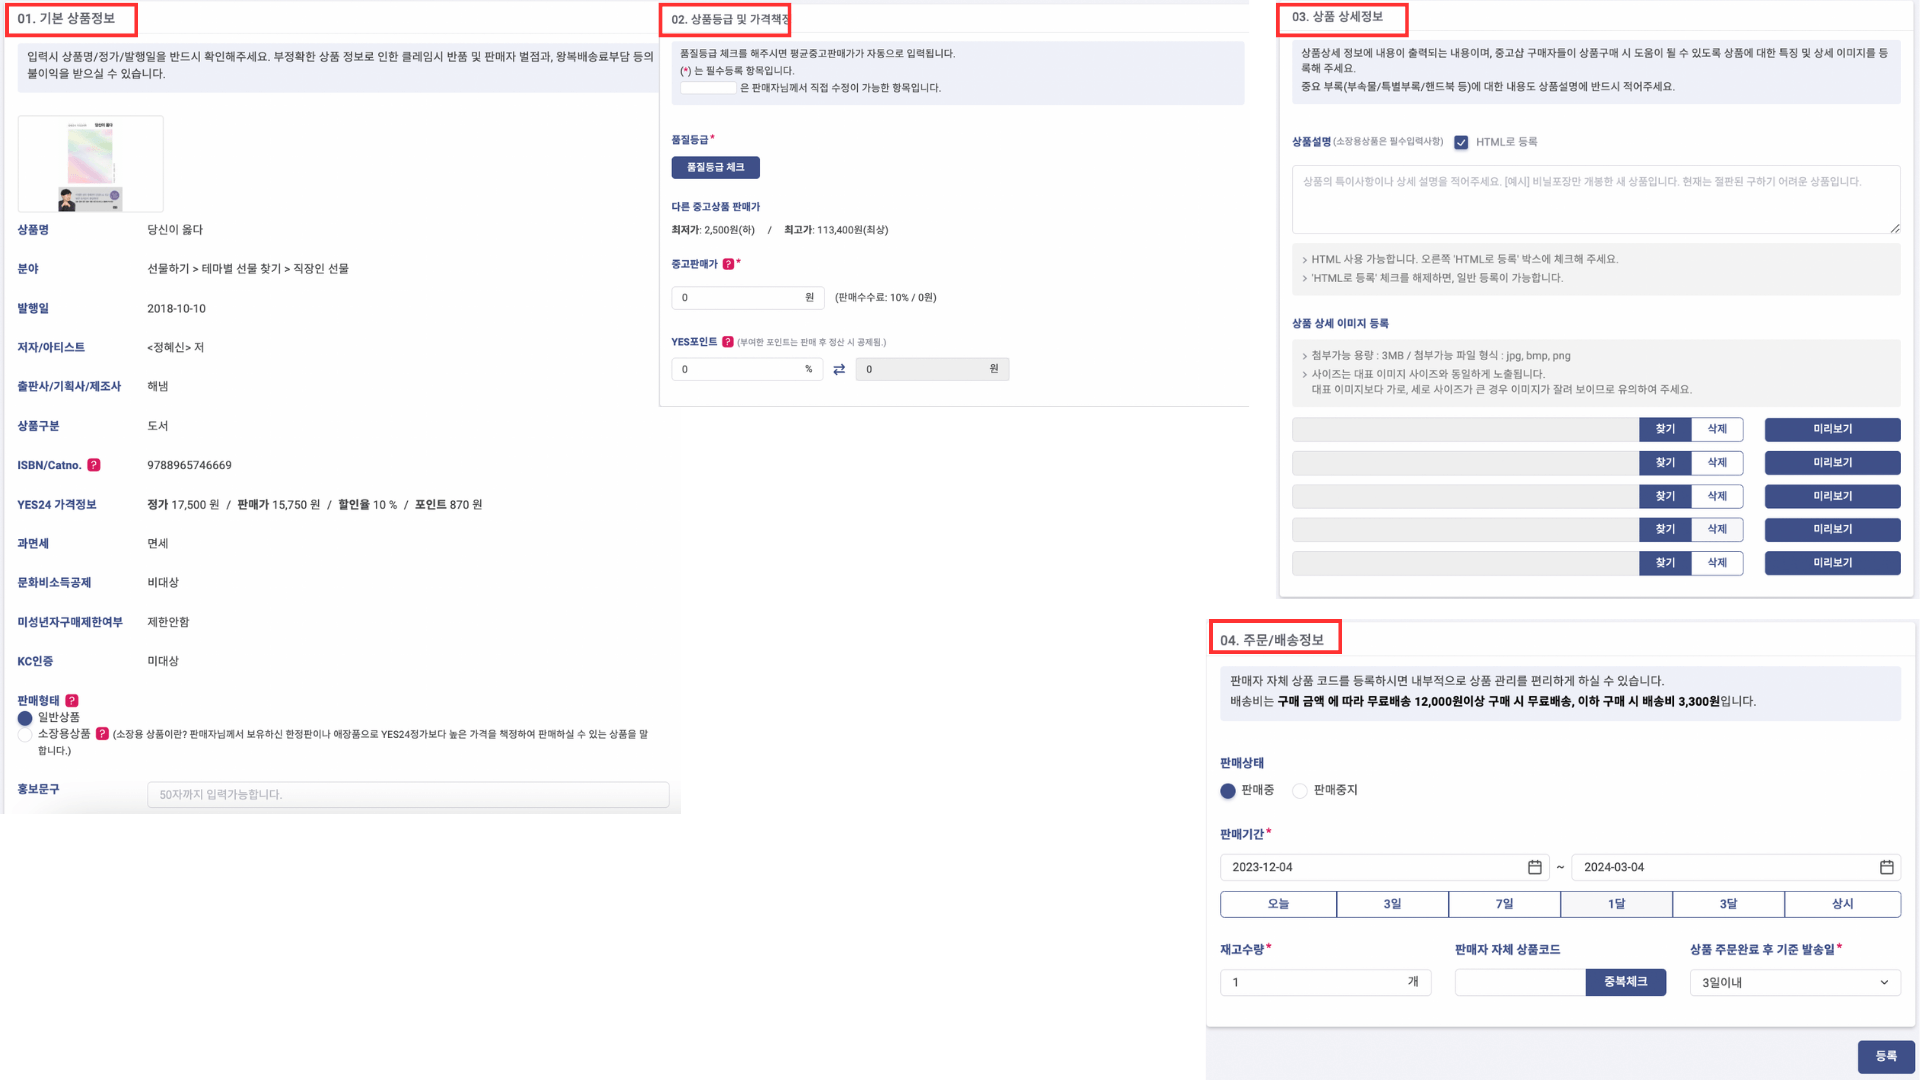Select the 판매중지 radio option
Image resolution: width=1920 pixels, height=1080 pixels.
[1299, 791]
